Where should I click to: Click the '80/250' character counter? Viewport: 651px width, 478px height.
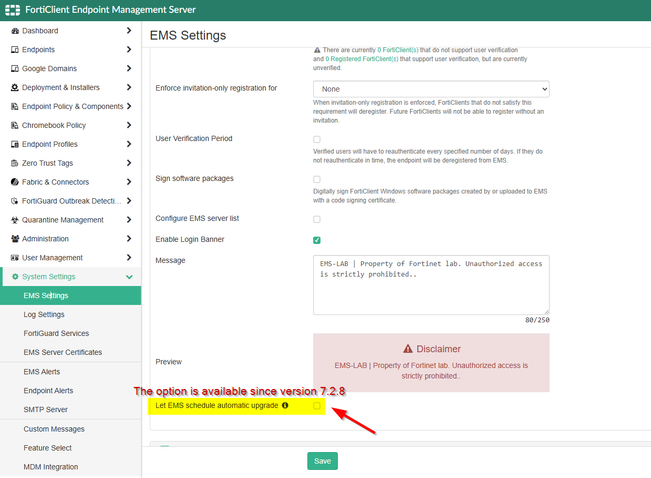(537, 320)
